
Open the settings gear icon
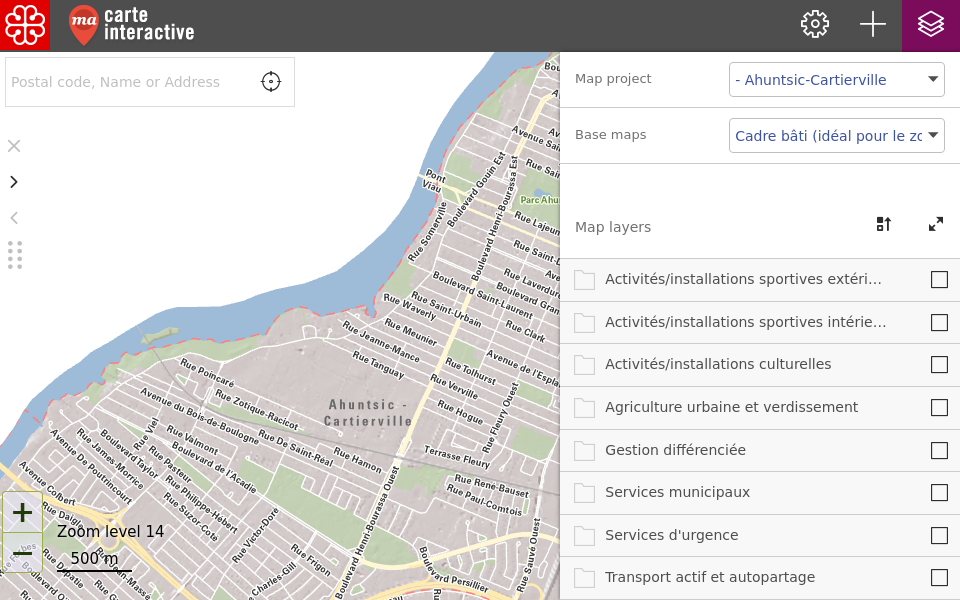815,25
